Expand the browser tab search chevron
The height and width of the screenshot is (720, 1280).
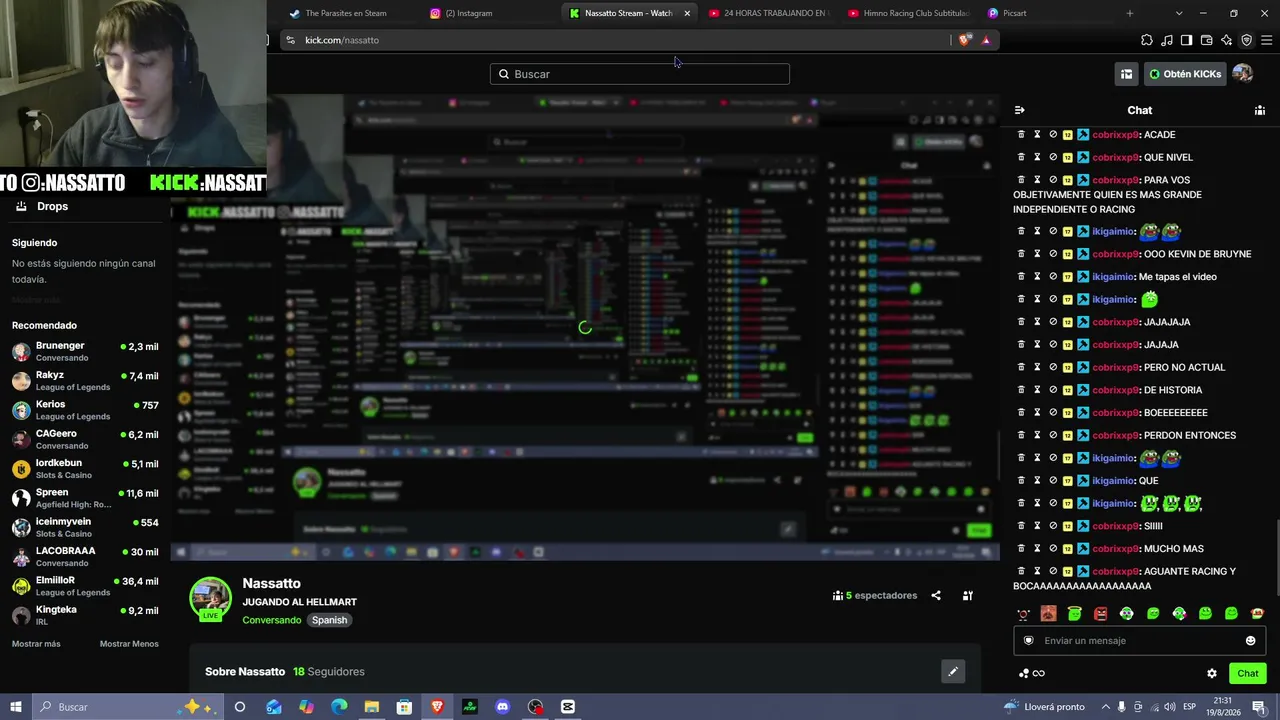[1179, 13]
